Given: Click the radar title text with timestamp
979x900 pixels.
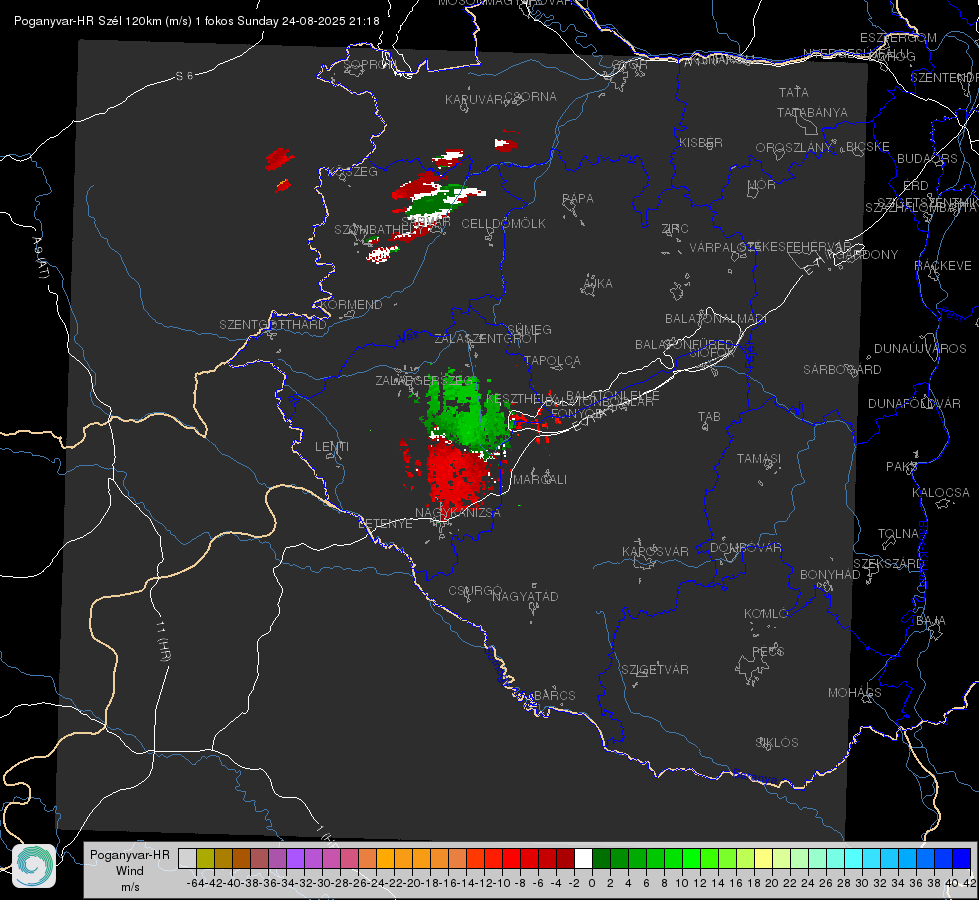Looking at the screenshot, I should (x=197, y=21).
